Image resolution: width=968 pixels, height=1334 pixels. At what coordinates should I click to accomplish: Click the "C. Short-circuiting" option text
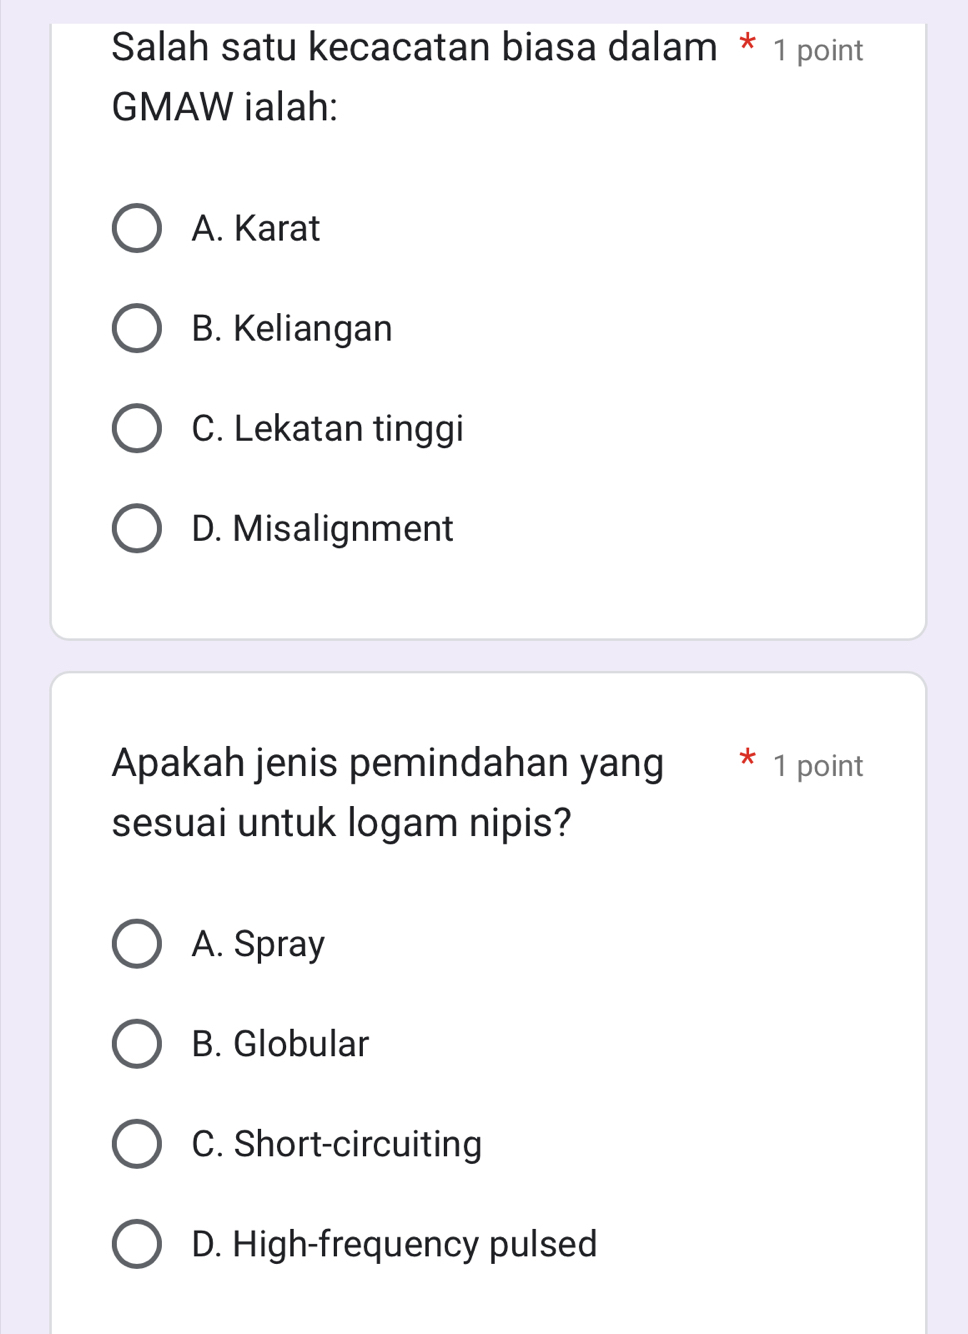tap(337, 1144)
